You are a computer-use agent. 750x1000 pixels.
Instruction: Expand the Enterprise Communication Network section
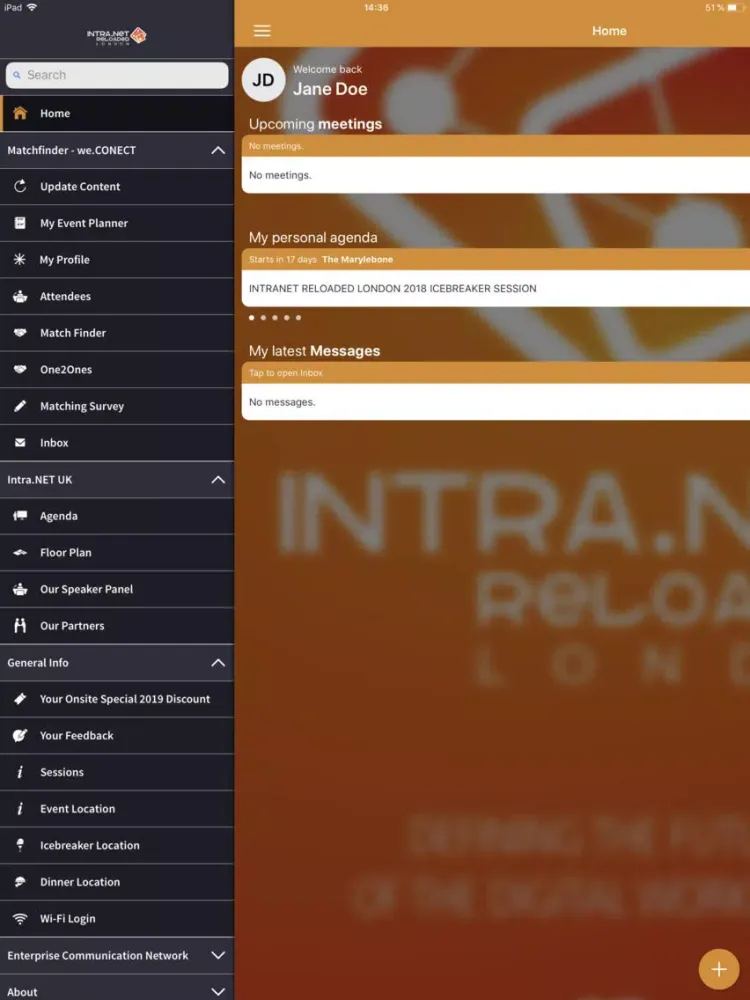coord(217,955)
